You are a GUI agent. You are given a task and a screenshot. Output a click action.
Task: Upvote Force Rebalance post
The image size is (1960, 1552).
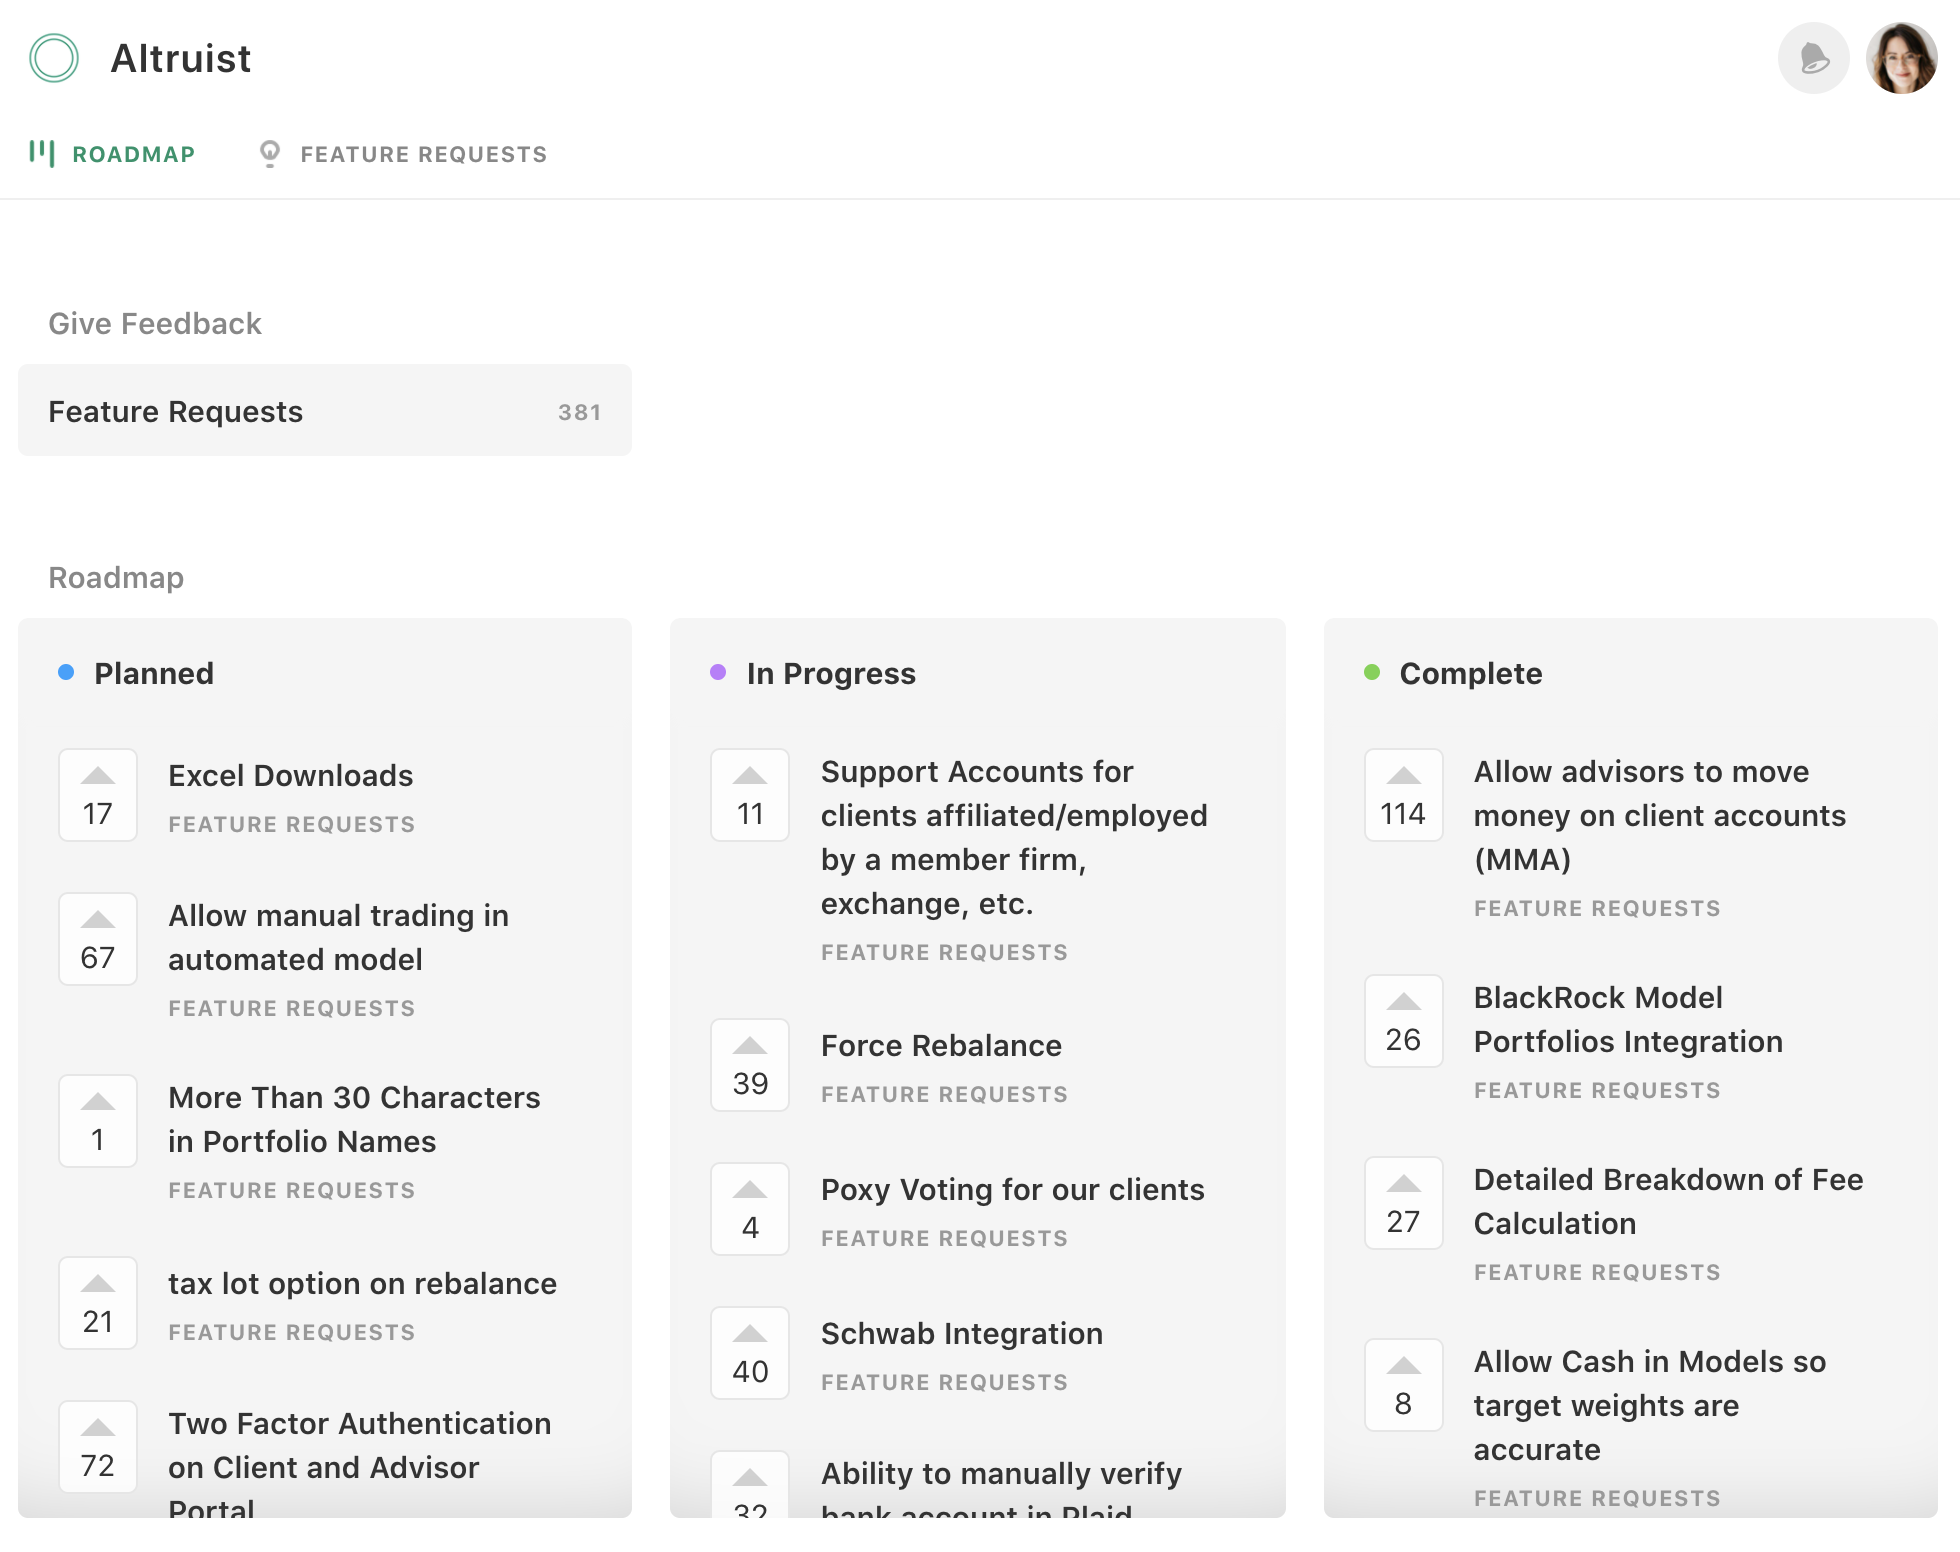(750, 1065)
